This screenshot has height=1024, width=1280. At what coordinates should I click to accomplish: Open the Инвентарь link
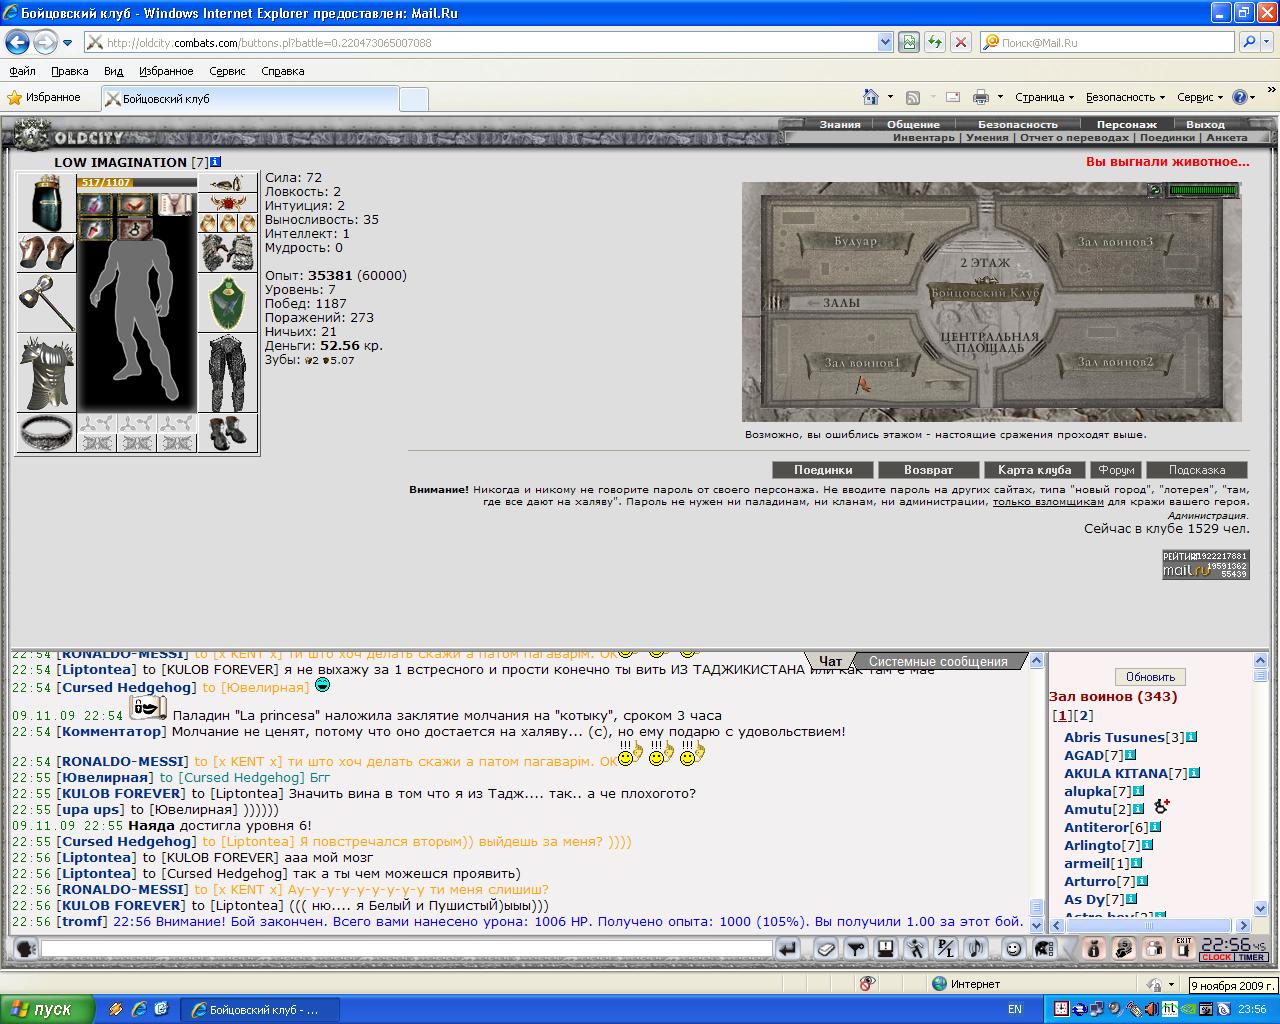924,138
